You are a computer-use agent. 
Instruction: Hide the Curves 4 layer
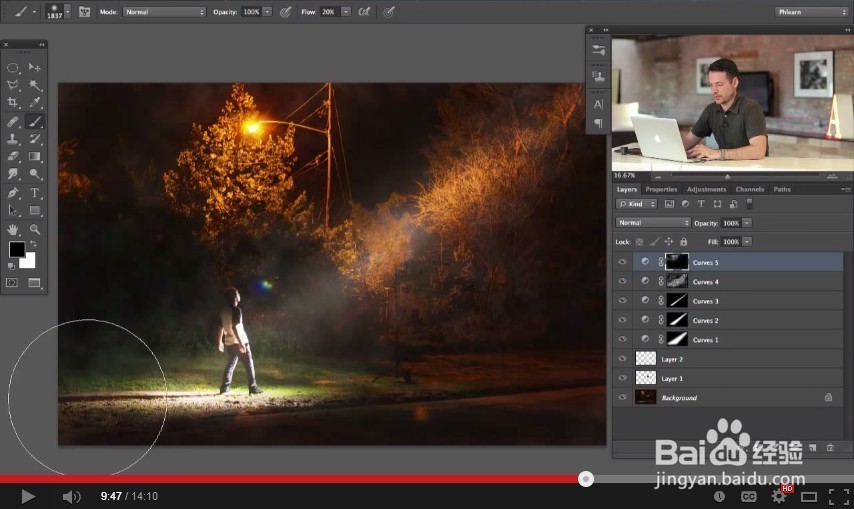622,281
